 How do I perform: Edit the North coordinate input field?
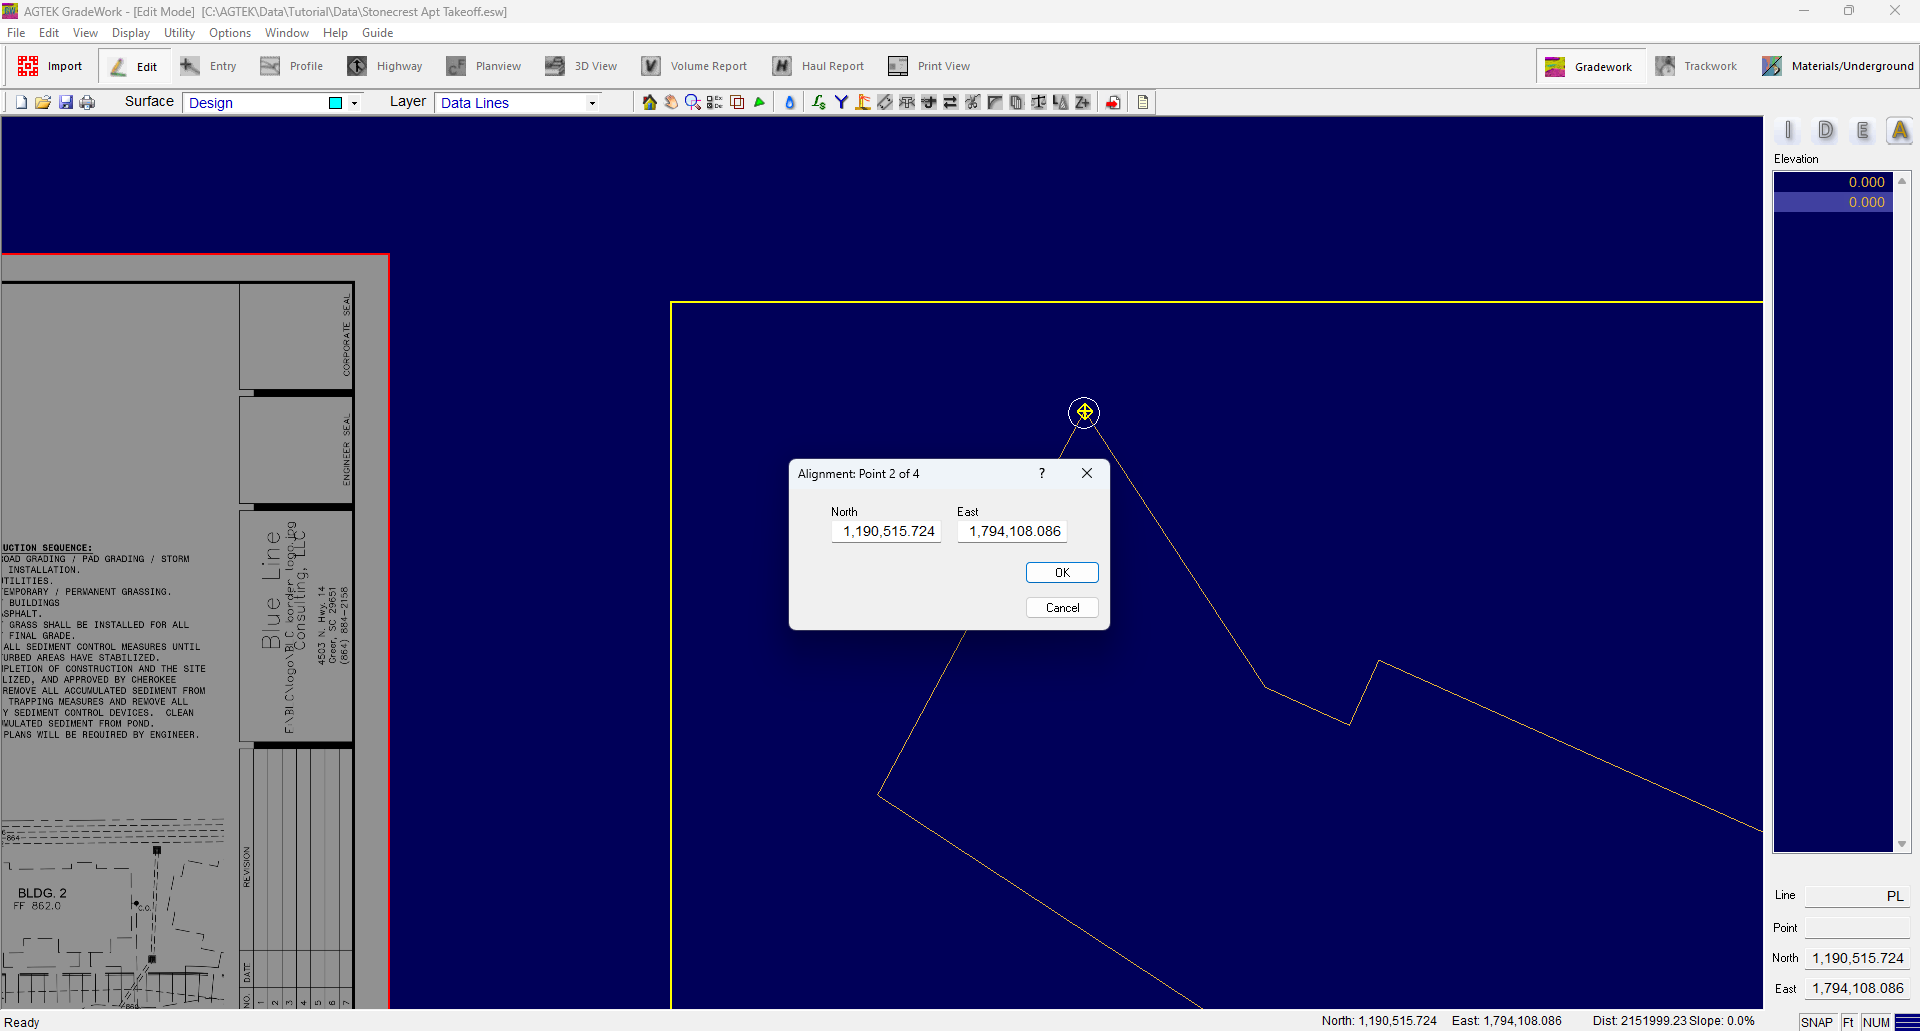tap(885, 531)
